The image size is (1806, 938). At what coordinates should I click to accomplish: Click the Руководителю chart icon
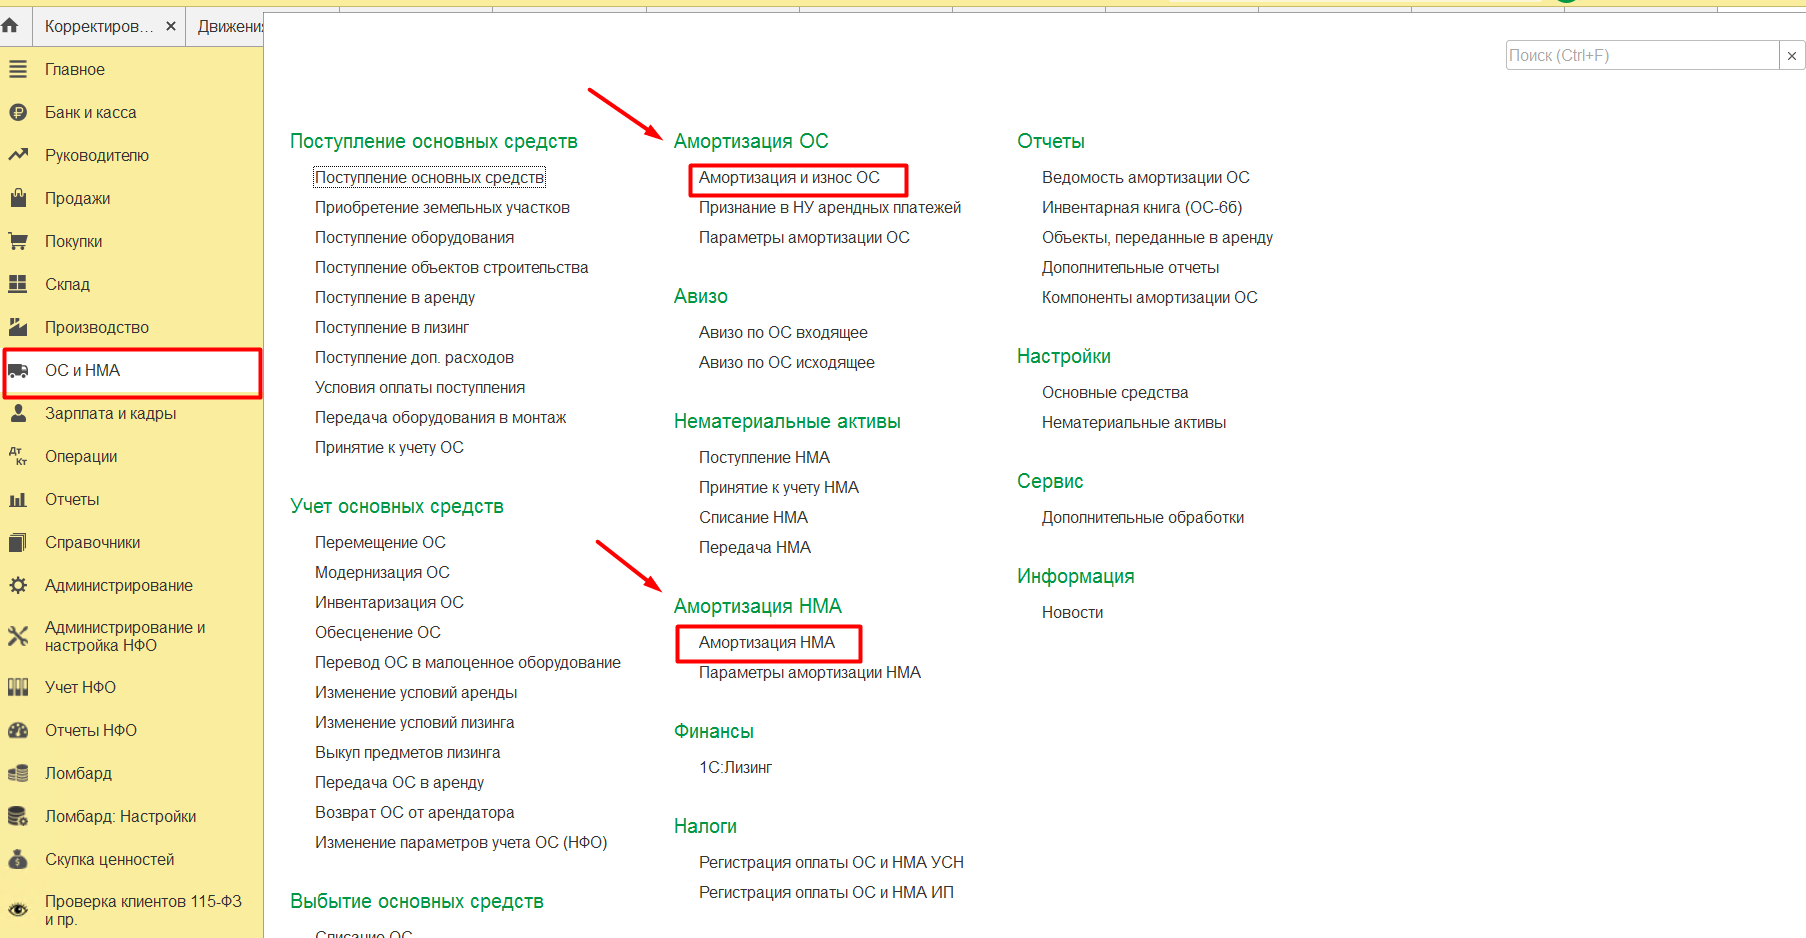pos(18,155)
